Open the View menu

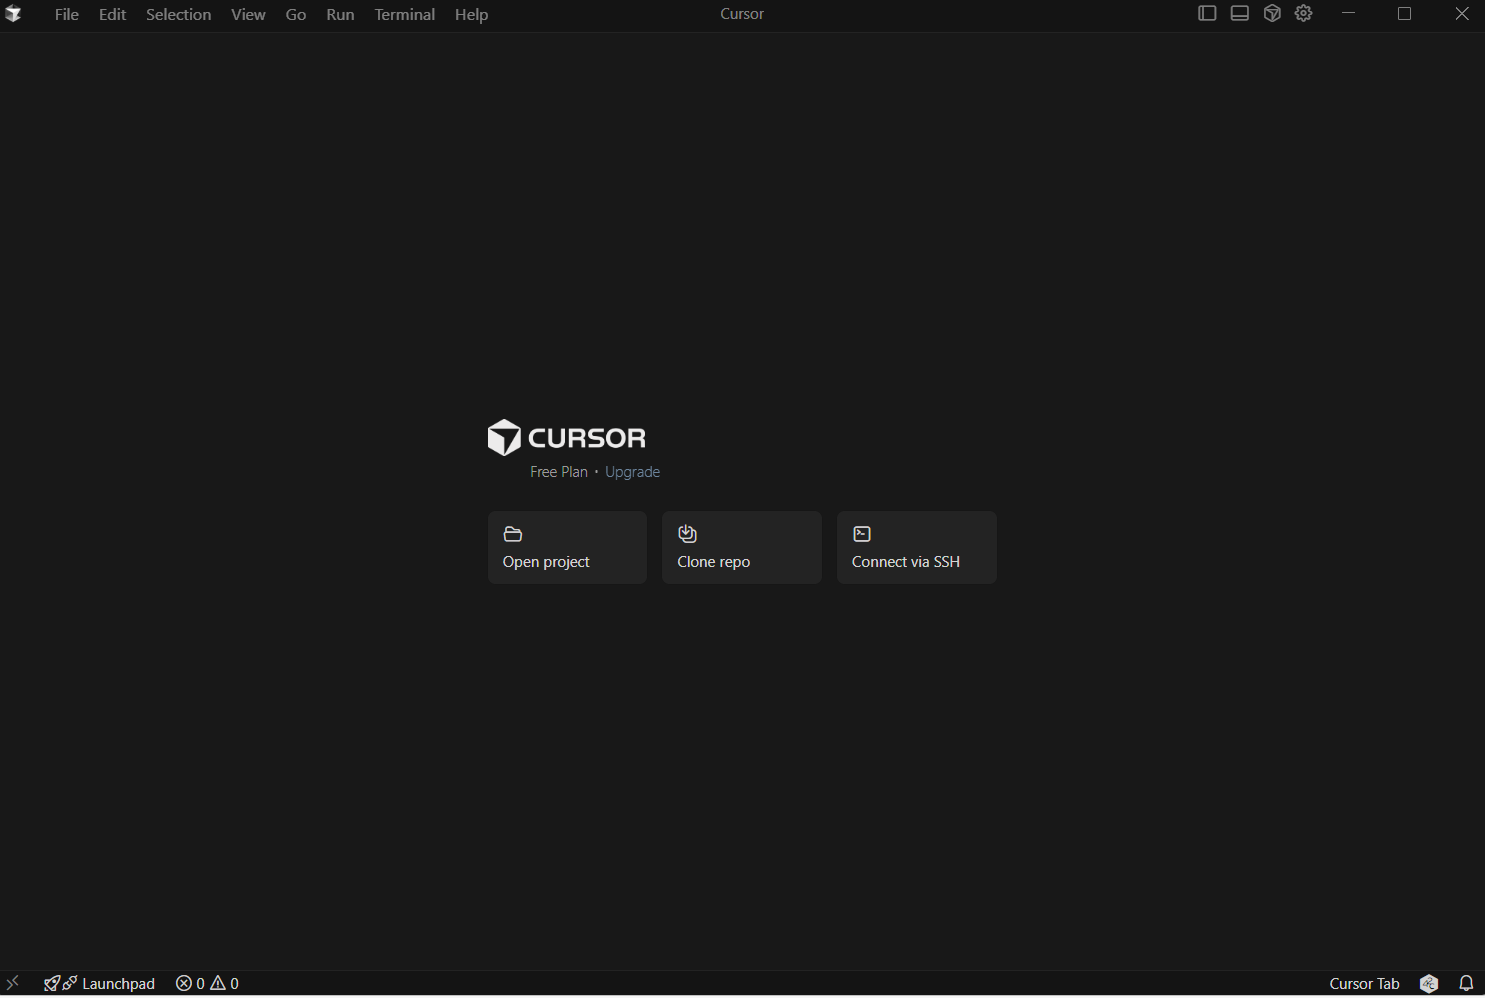click(248, 14)
